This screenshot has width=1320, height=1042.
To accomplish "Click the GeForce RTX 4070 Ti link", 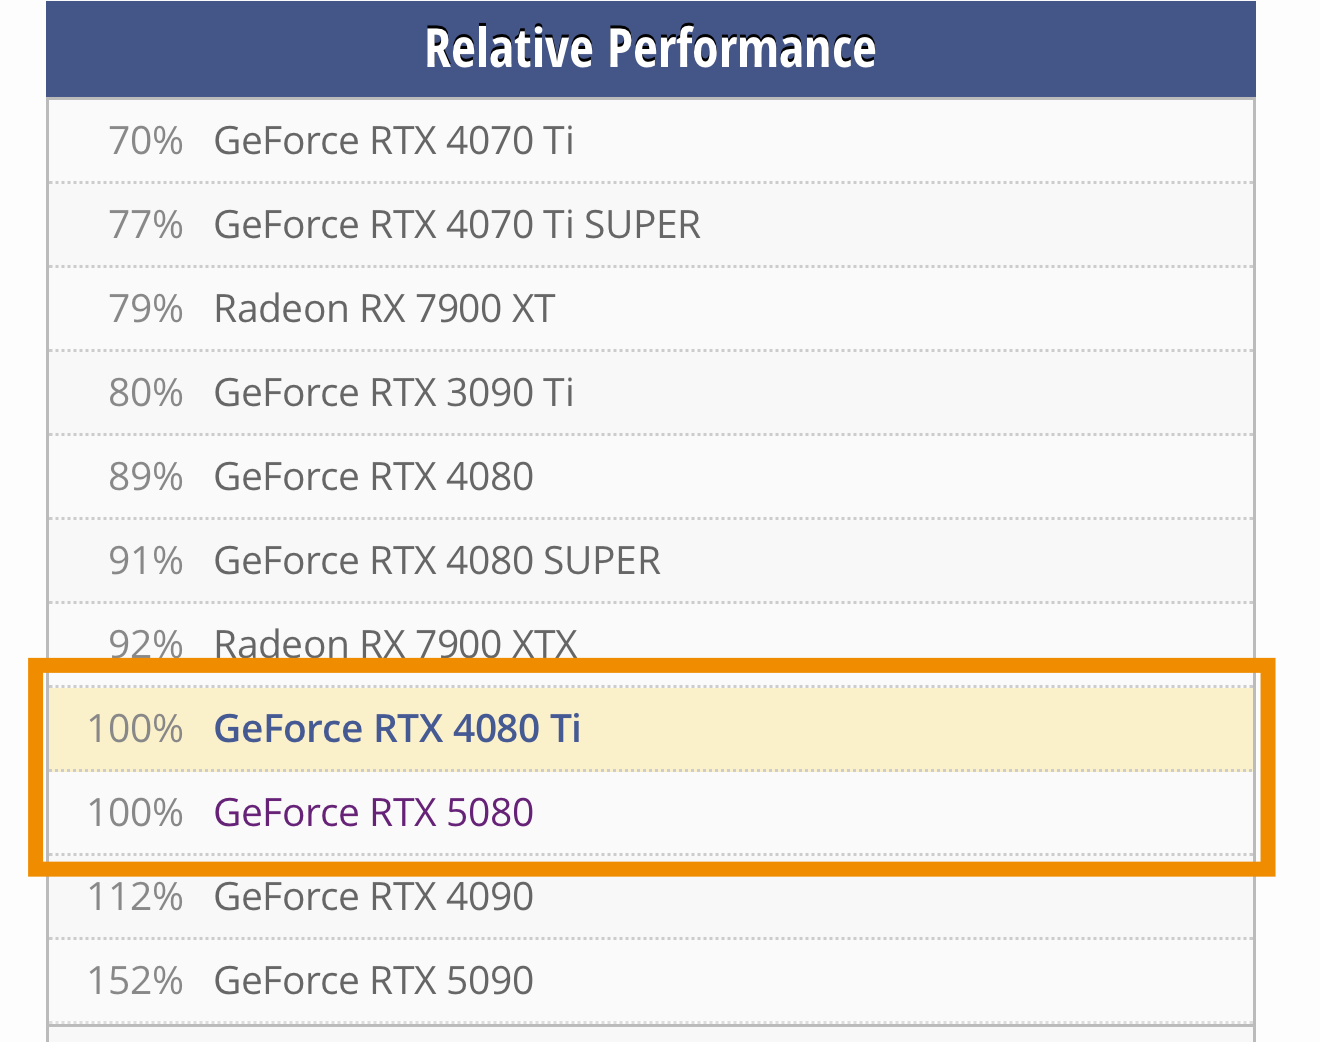I will [393, 141].
